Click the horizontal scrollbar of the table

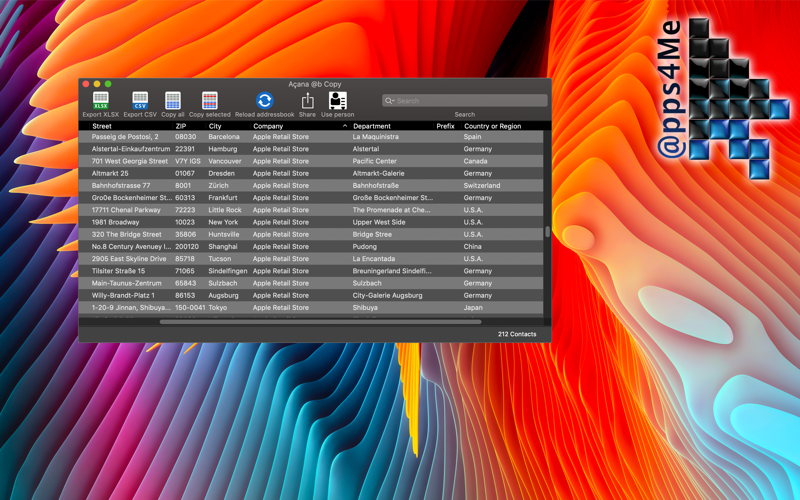pos(320,322)
